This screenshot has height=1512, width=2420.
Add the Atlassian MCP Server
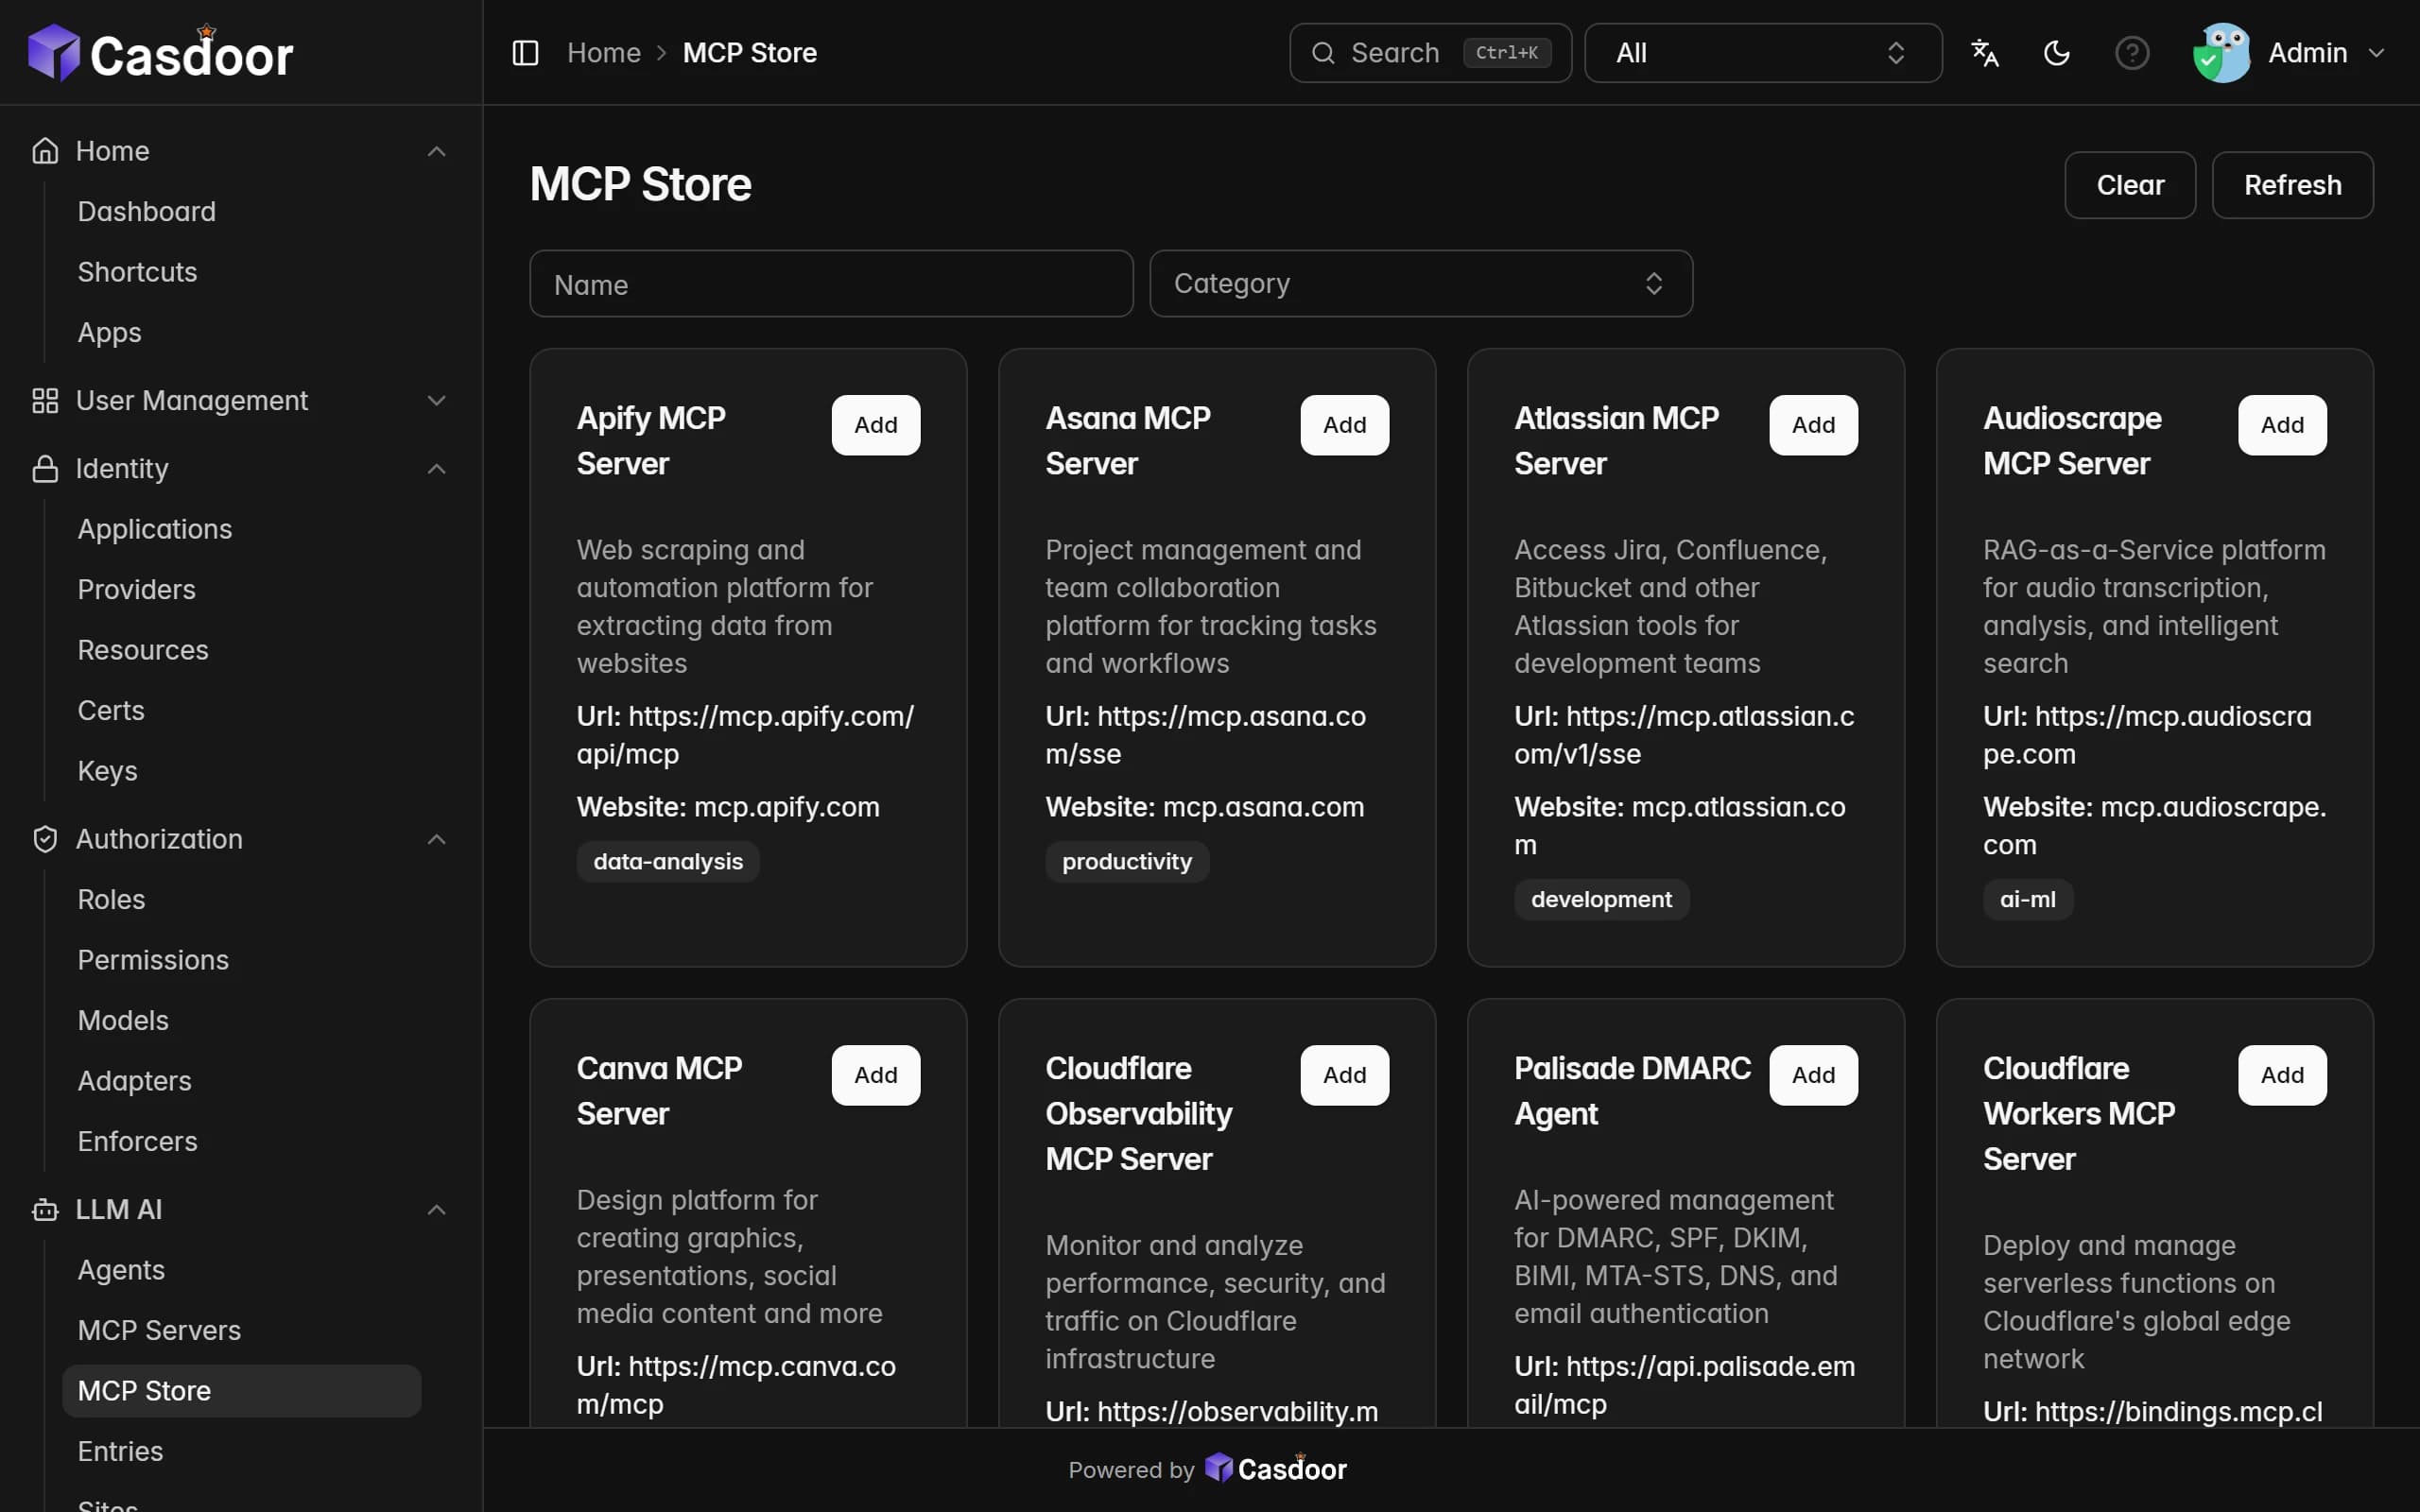[1813, 425]
